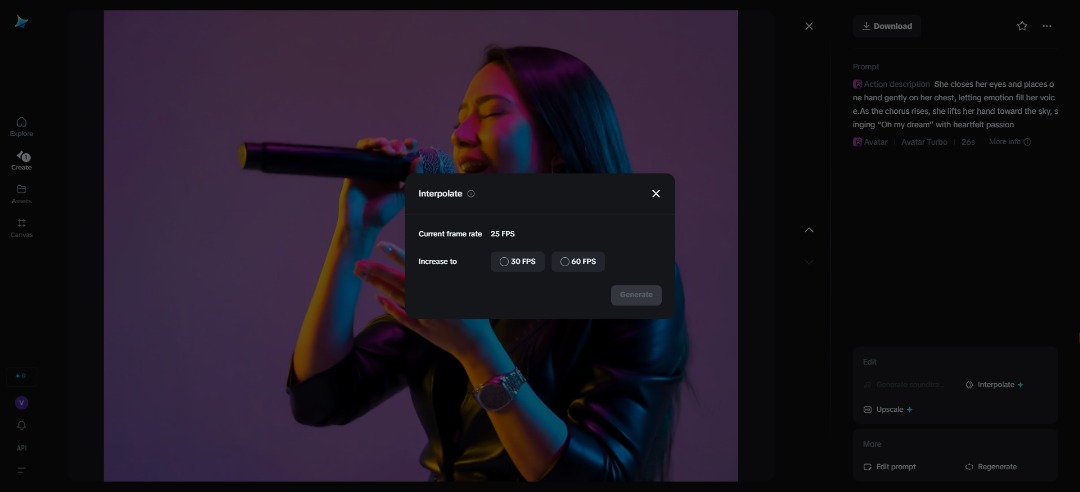1080x492 pixels.
Task: Open notifications bell in sidebar
Action: point(21,425)
